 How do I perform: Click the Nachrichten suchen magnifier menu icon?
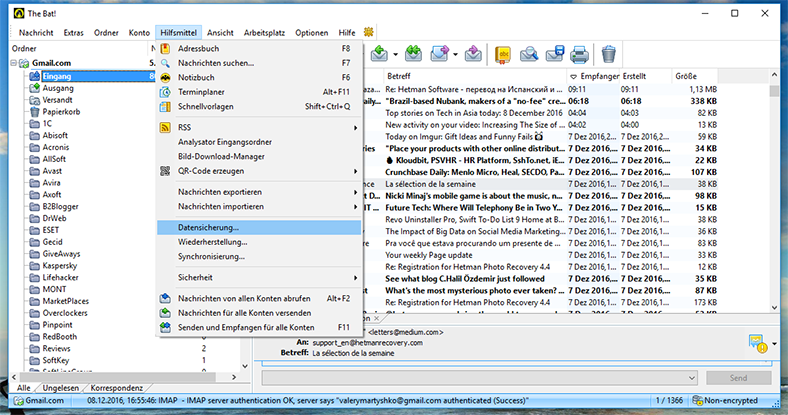point(165,63)
